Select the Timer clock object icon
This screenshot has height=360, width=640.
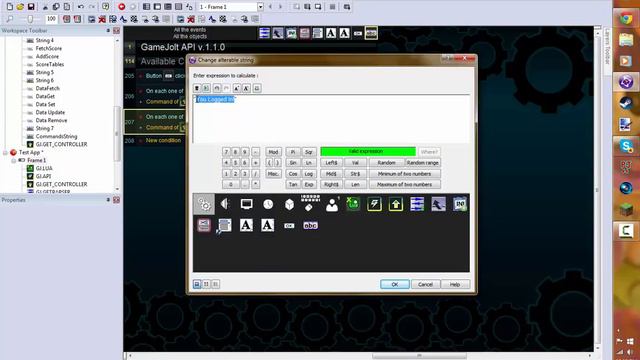pyautogui.click(x=268, y=204)
